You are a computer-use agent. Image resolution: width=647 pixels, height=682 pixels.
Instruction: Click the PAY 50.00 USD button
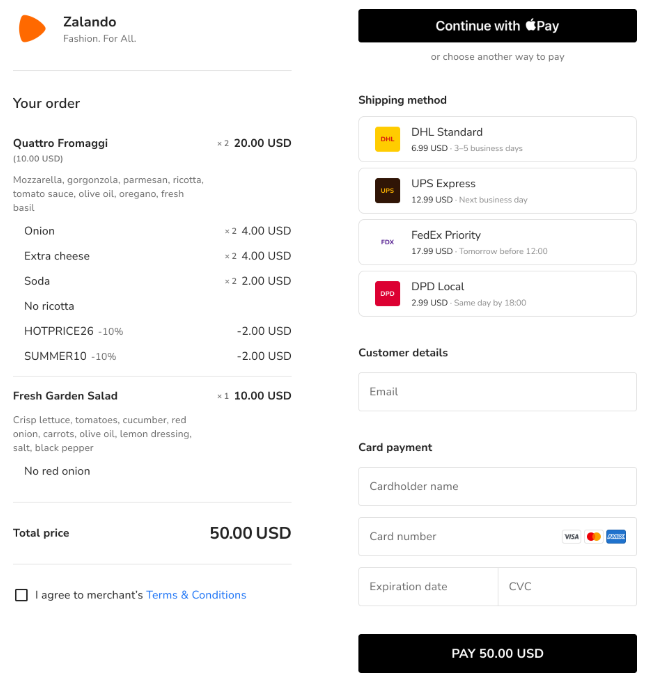click(x=497, y=653)
